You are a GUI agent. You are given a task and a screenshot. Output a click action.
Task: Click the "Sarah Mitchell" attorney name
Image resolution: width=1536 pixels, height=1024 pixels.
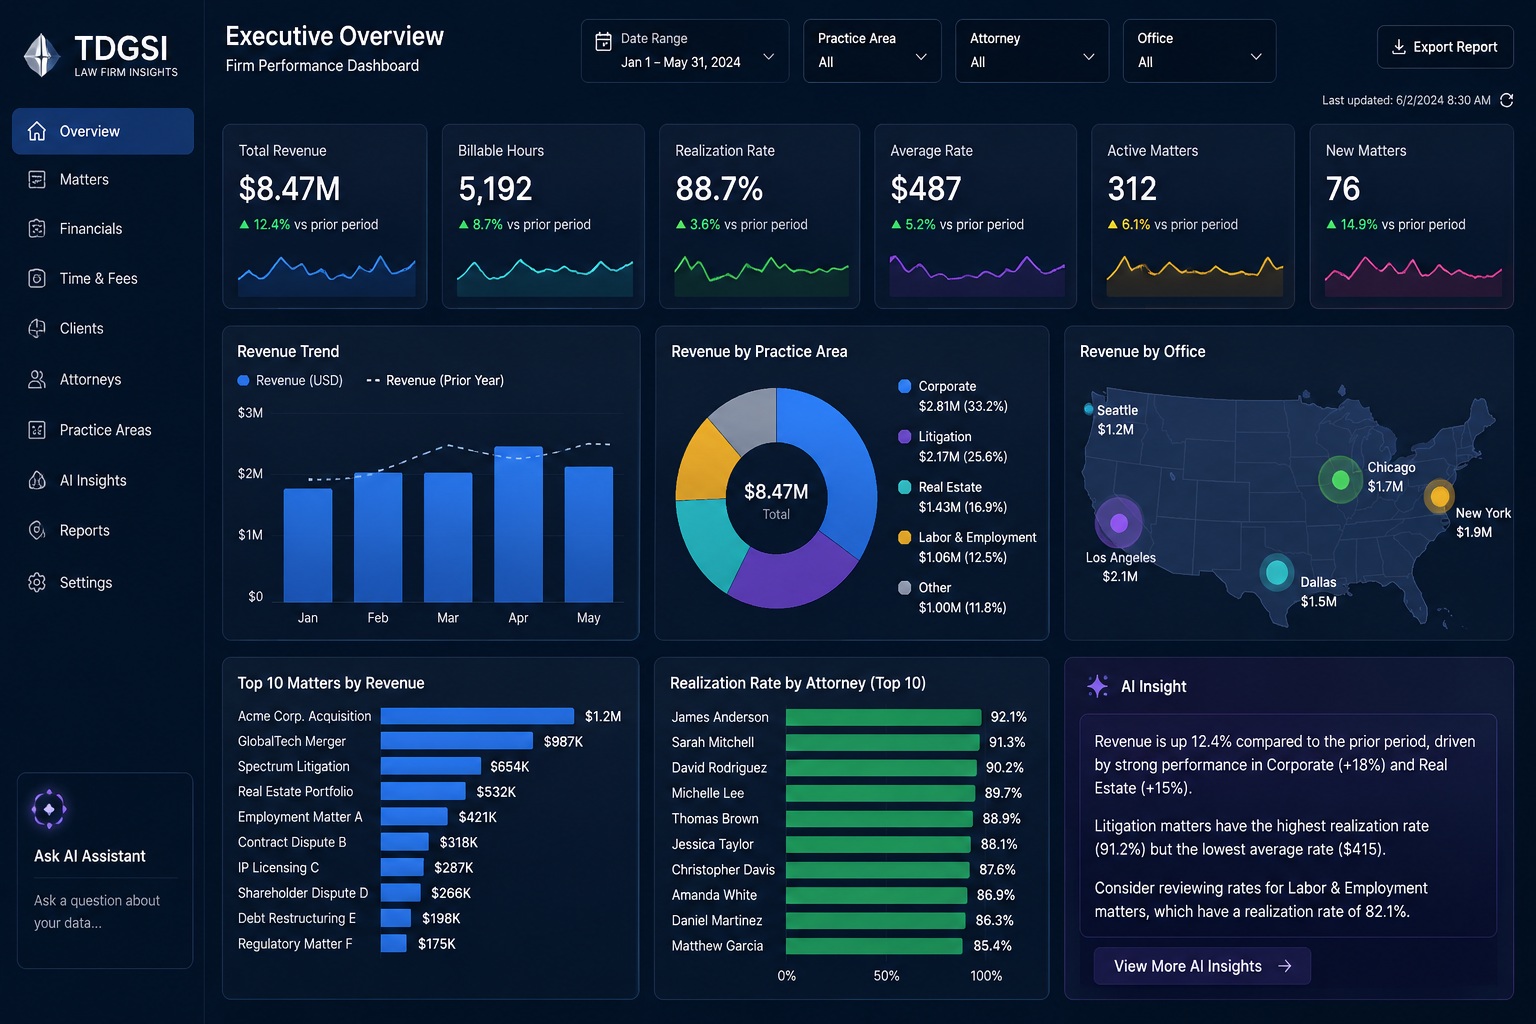coord(713,742)
